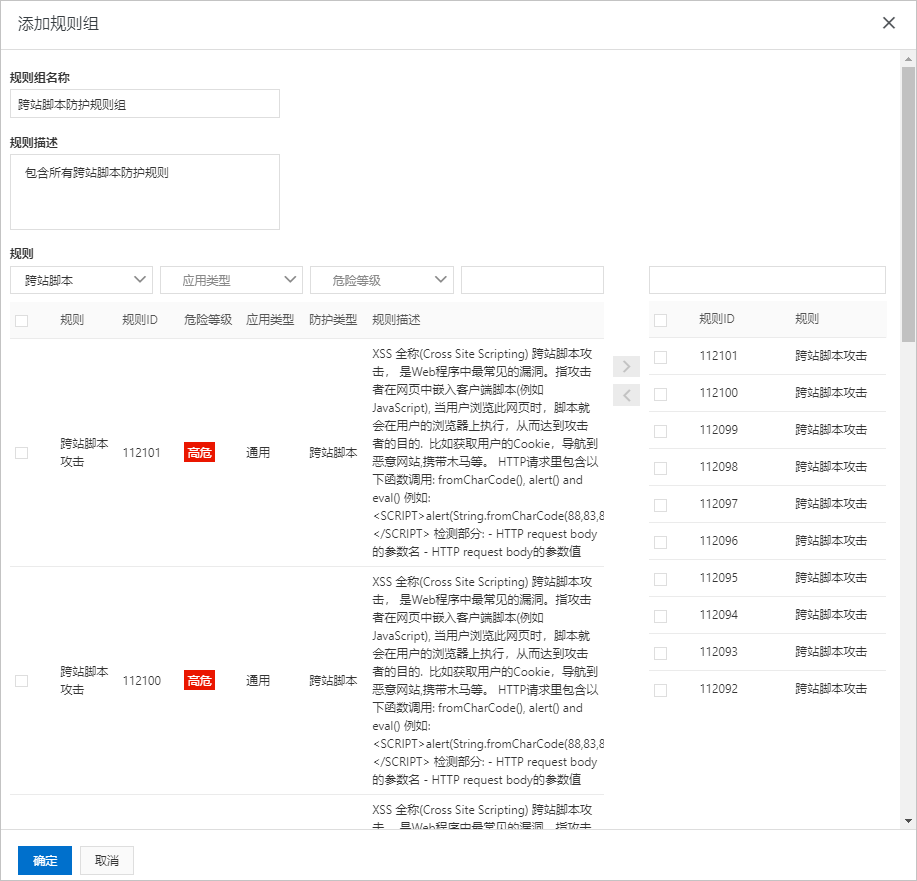Click the 通用 cell in row 112101
This screenshot has height=881, width=917.
pyautogui.click(x=258, y=452)
